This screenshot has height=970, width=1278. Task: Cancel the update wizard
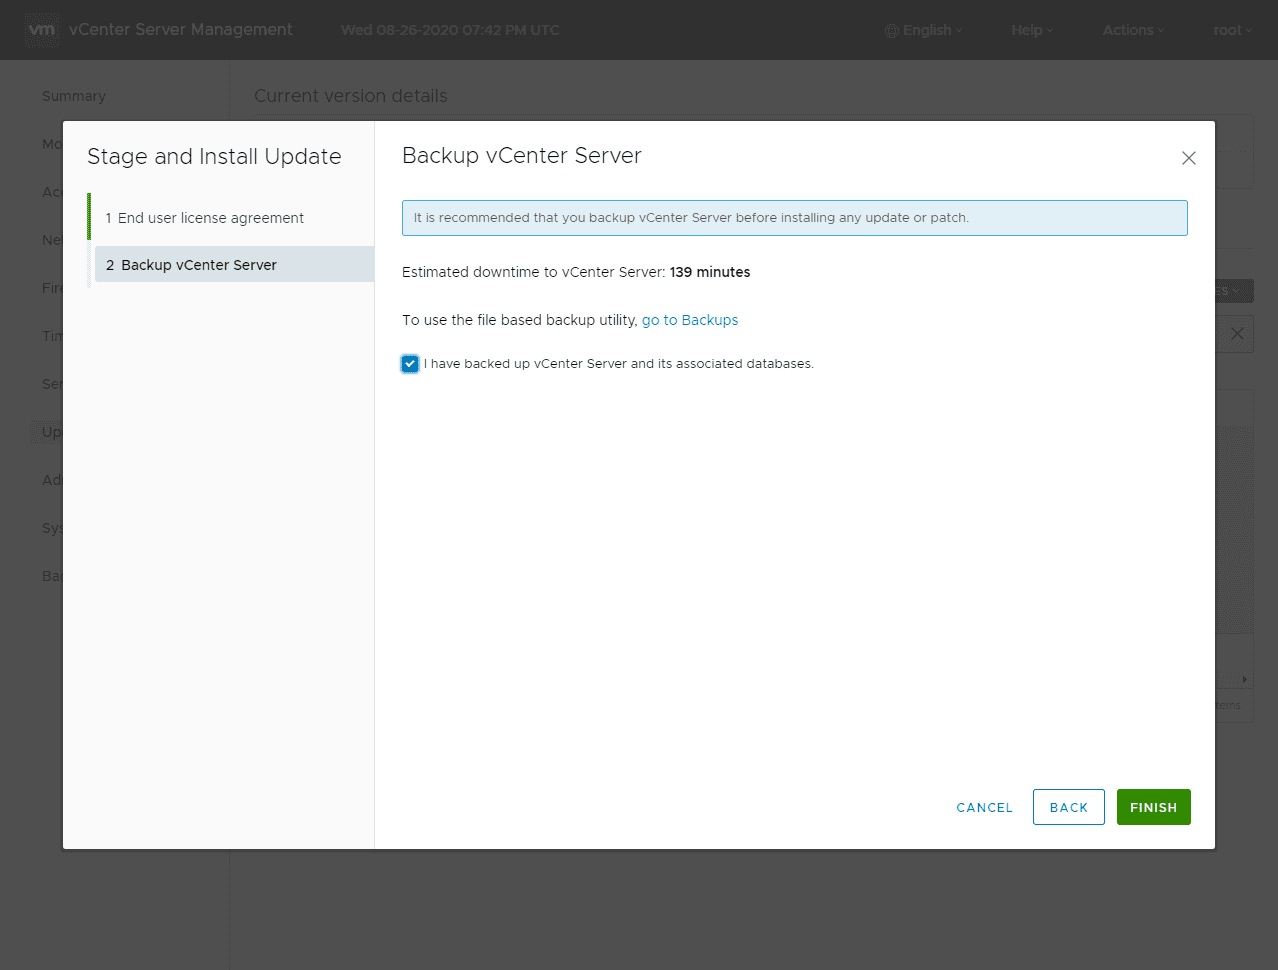click(984, 807)
